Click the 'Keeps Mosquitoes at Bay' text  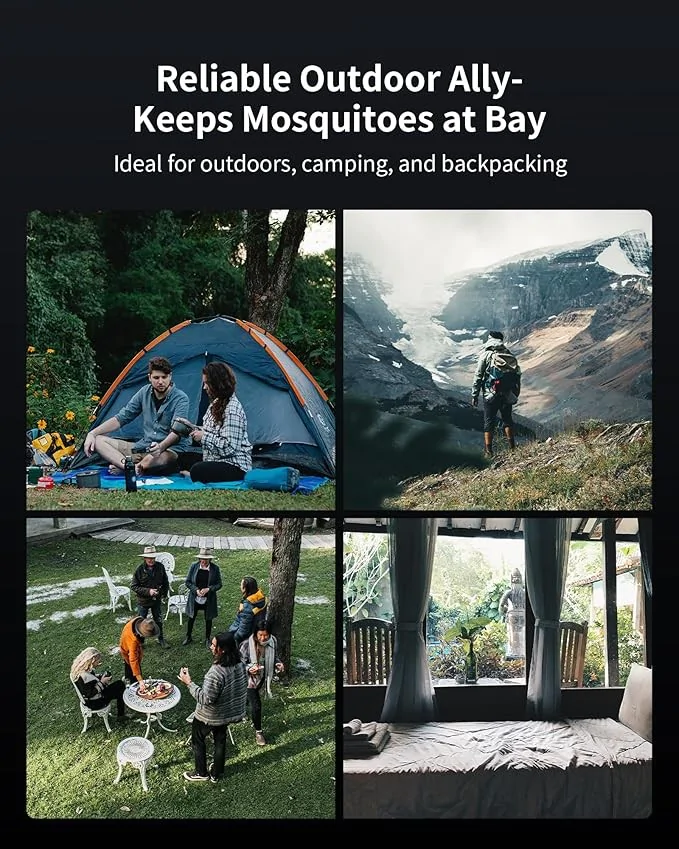[340, 120]
